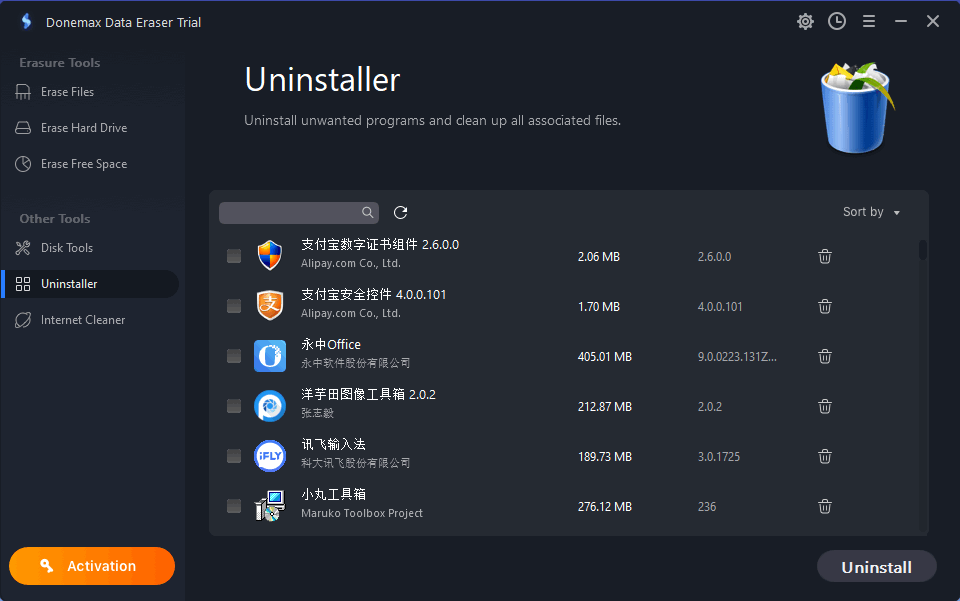Open the settings gear in title bar

click(x=805, y=22)
